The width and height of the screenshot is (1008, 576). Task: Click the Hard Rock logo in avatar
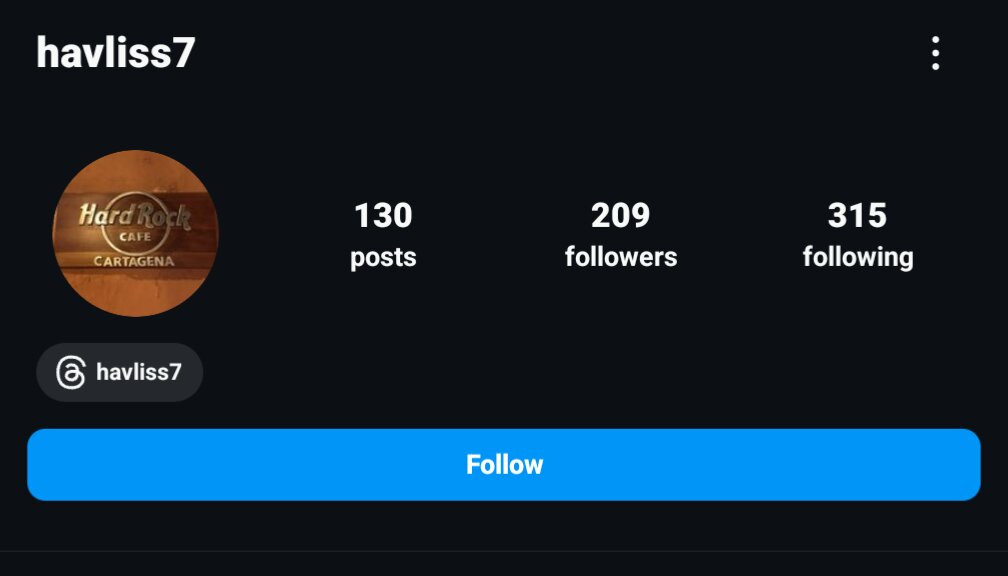[x=134, y=218]
